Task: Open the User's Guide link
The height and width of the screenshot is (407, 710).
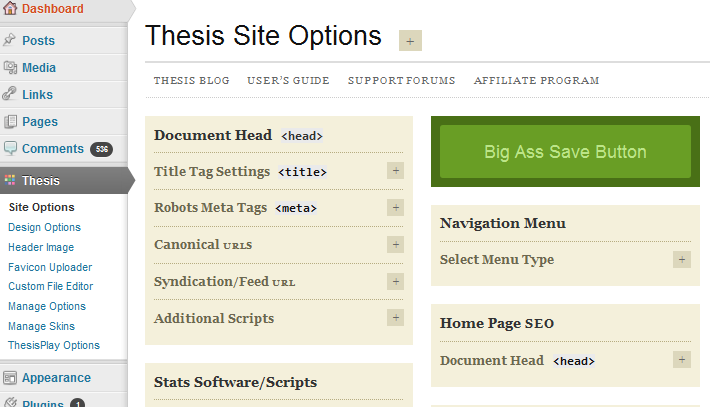Action: [x=288, y=80]
